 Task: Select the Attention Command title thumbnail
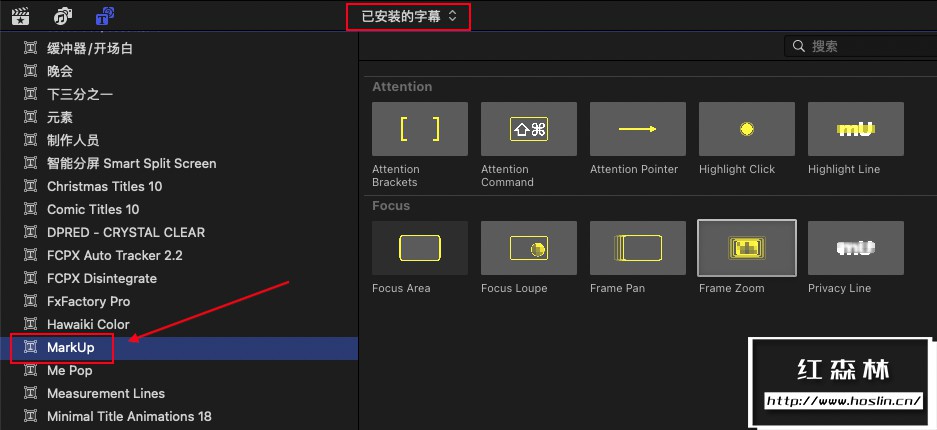(529, 129)
